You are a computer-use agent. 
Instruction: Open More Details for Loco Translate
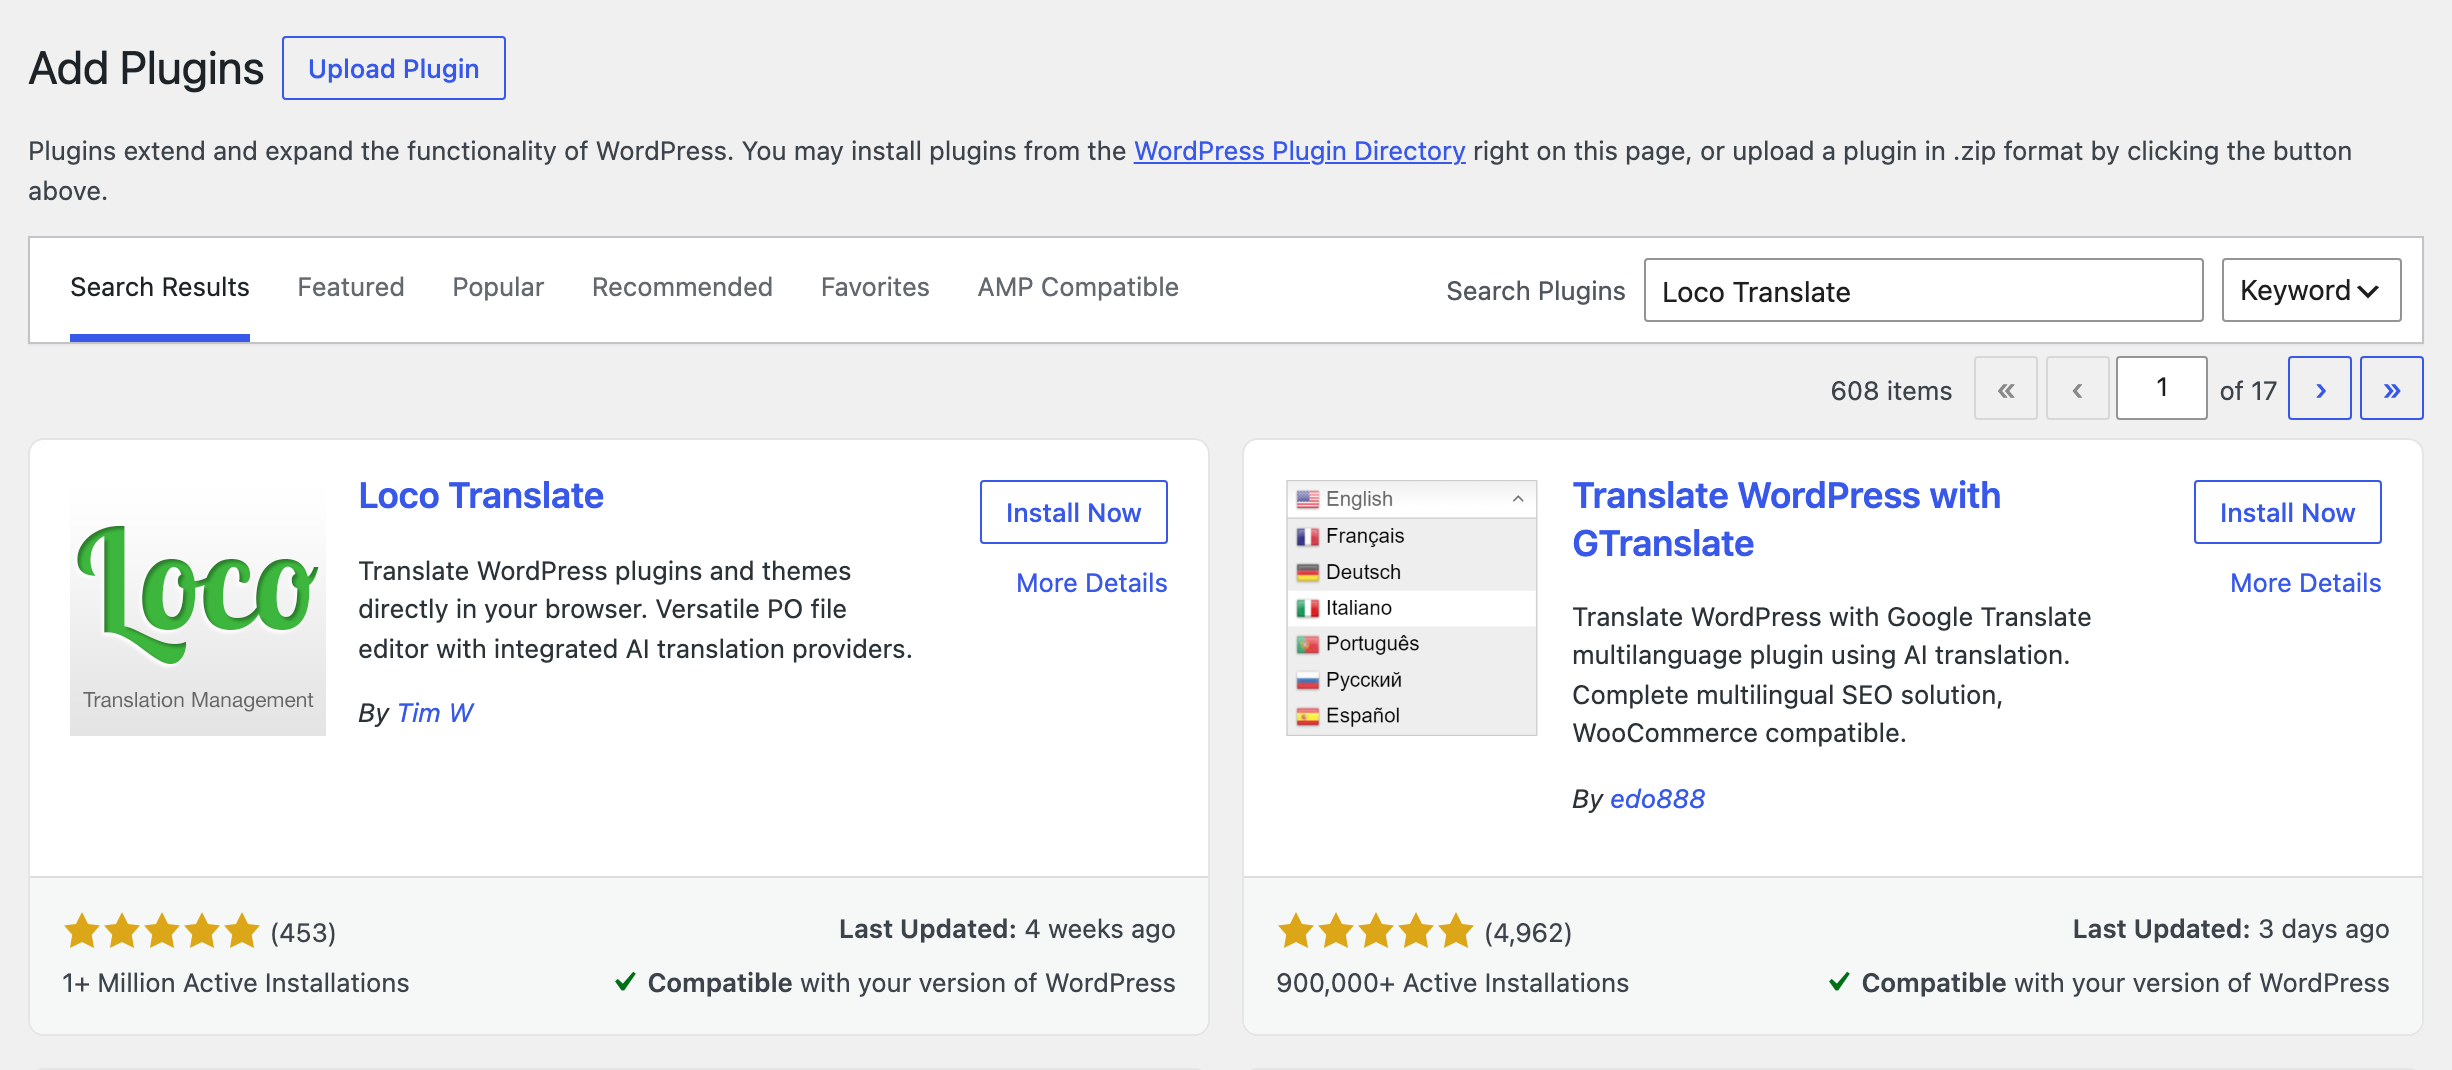pos(1091,583)
